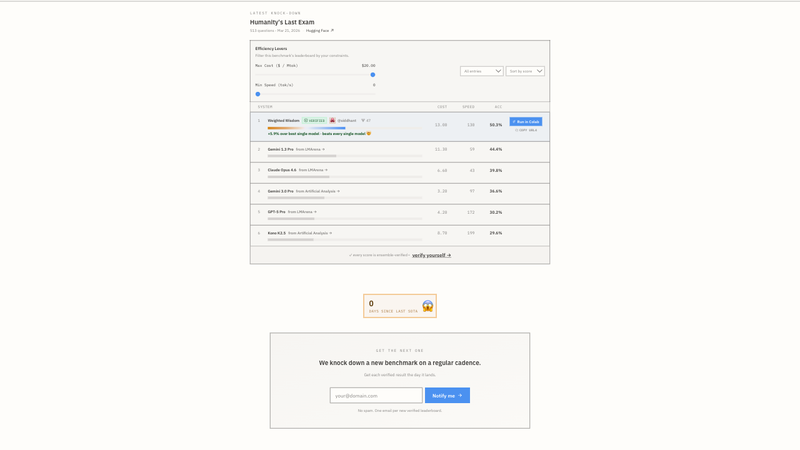Click the author avatar beside @siddhant
Image resolution: width=800 pixels, height=450 pixels.
[332, 120]
